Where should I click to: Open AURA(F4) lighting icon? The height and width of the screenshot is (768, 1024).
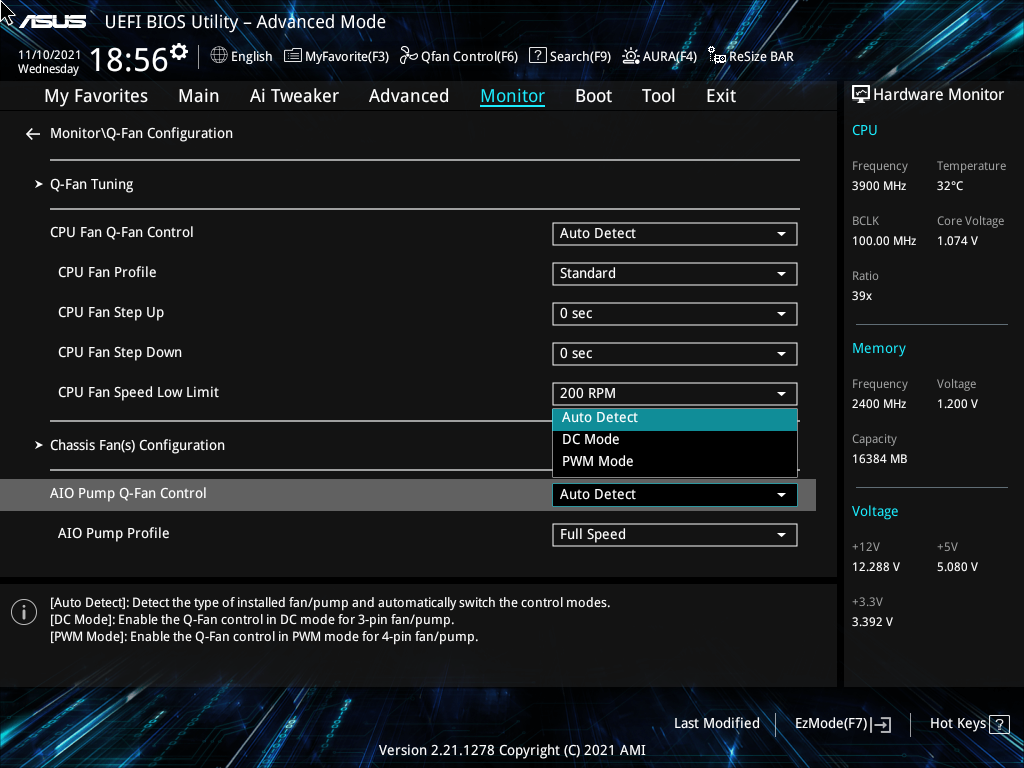click(x=631, y=56)
